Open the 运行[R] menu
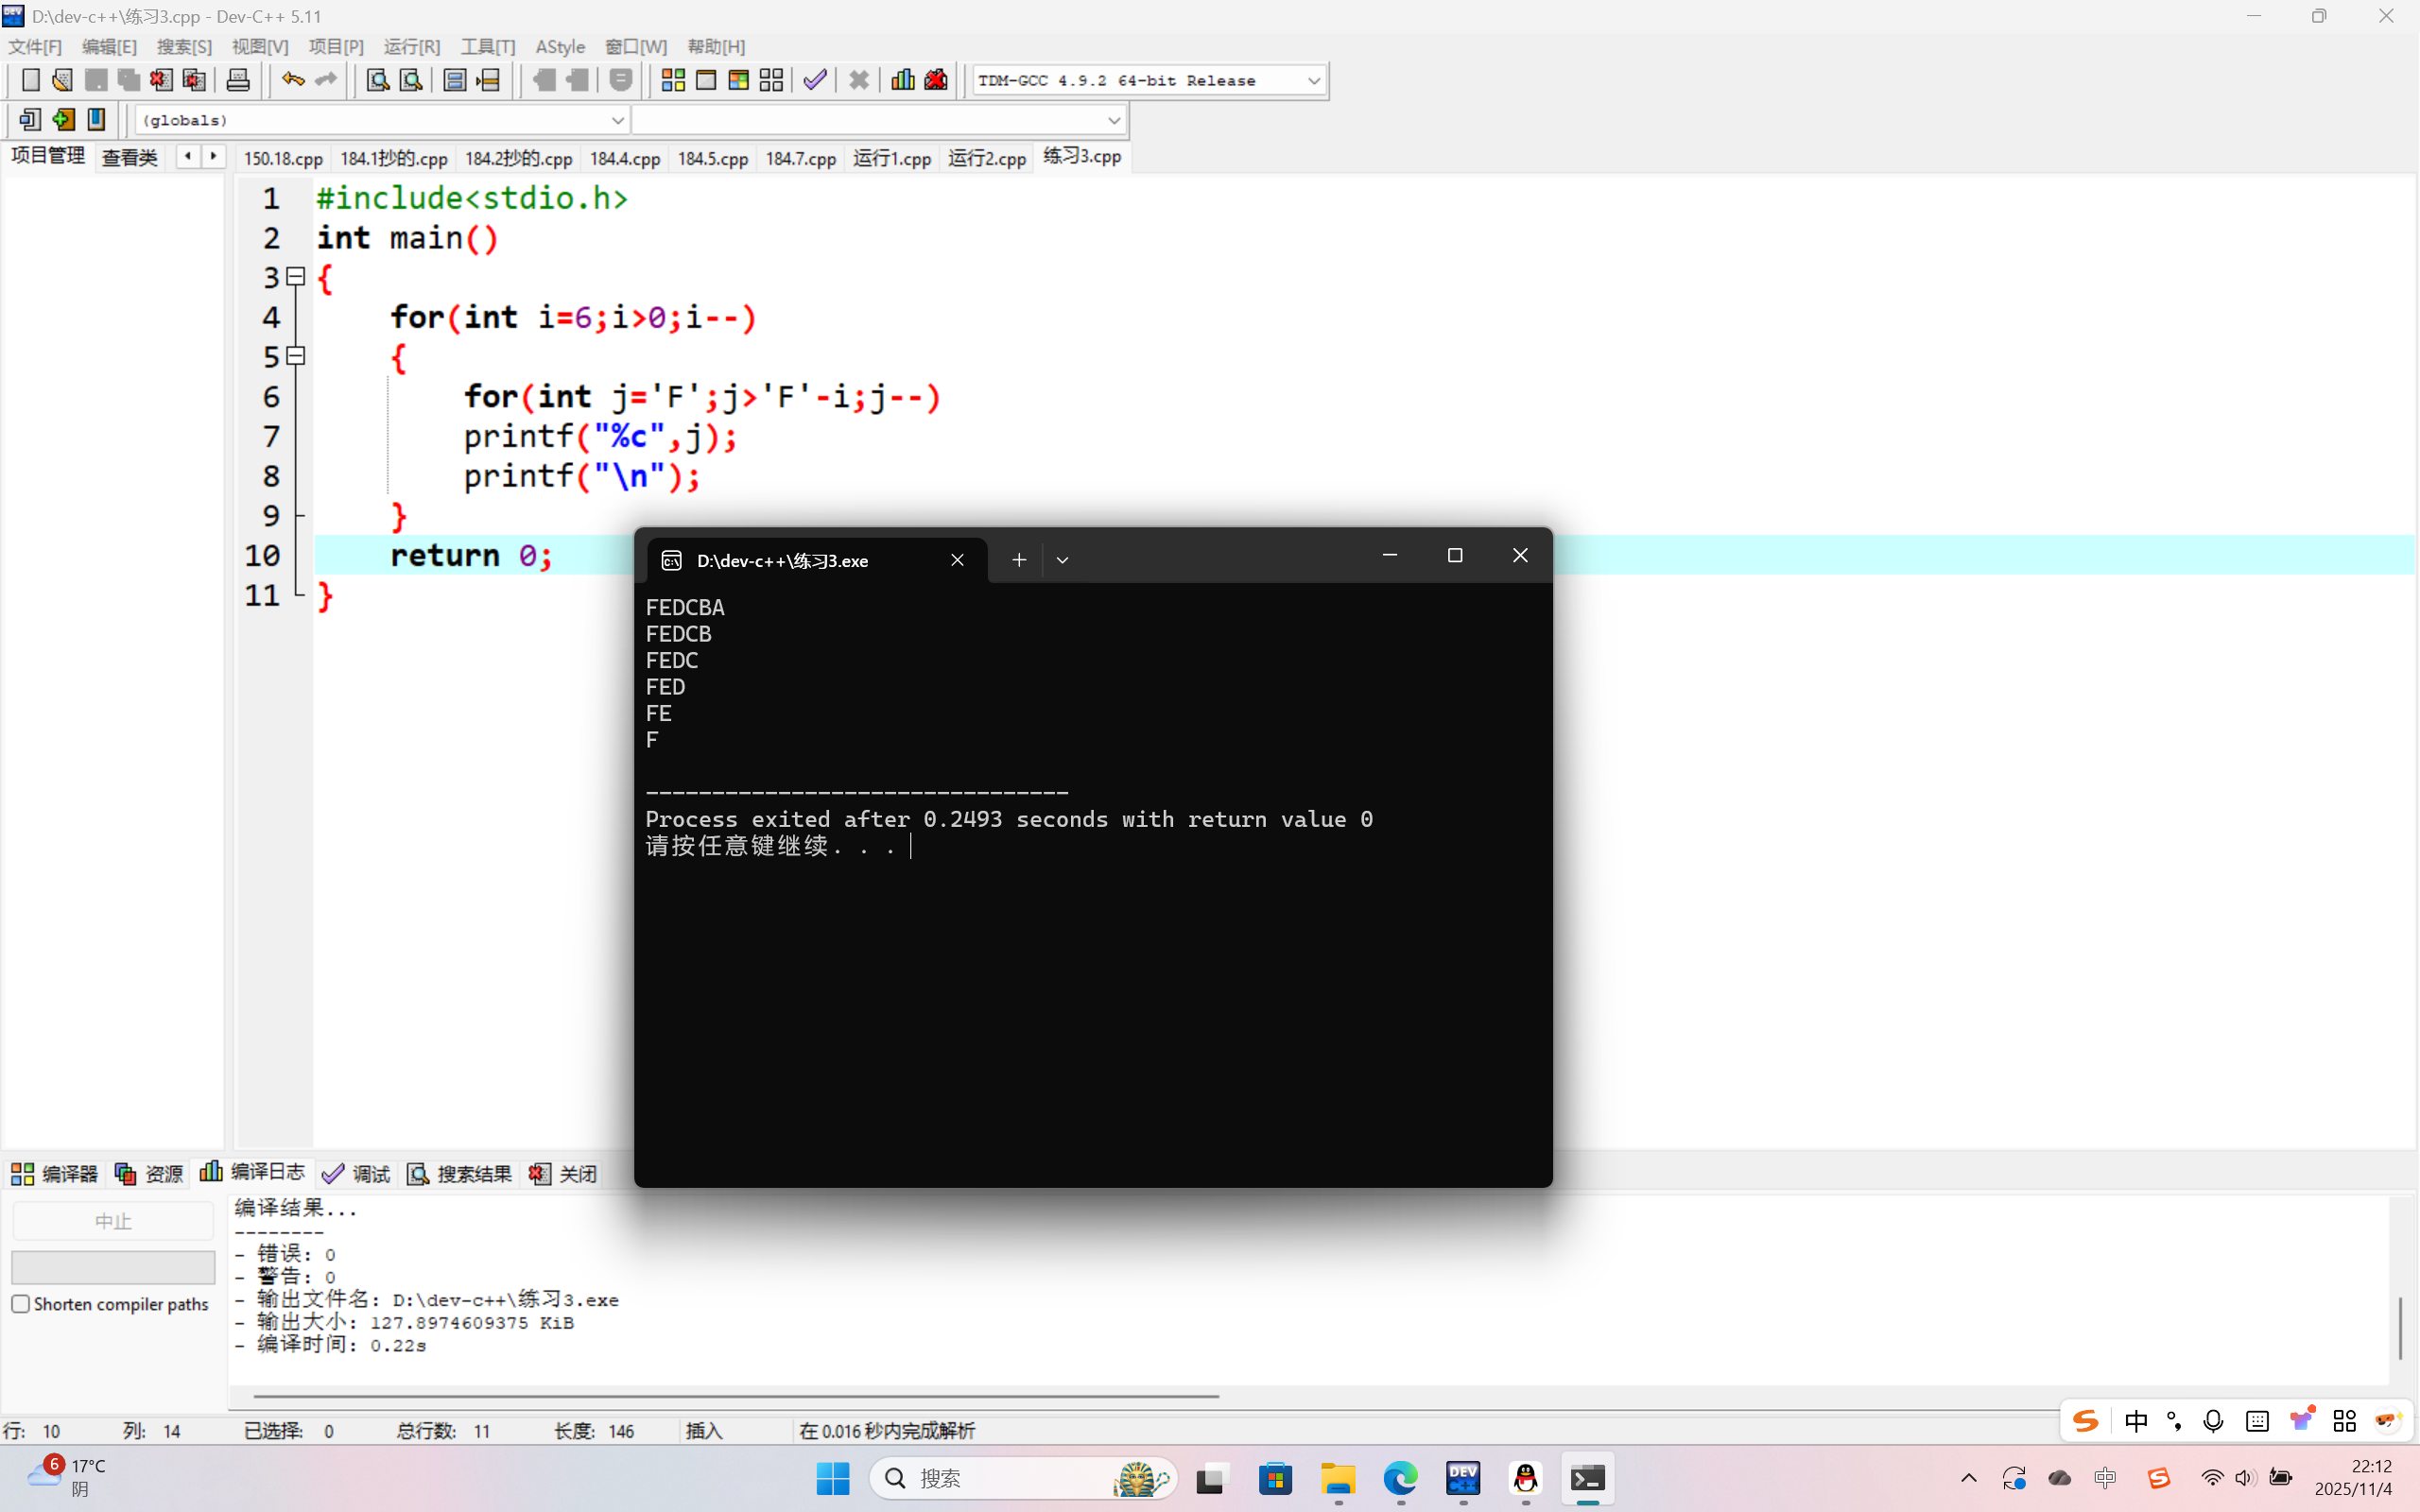Viewport: 2420px width, 1512px height. [411, 46]
